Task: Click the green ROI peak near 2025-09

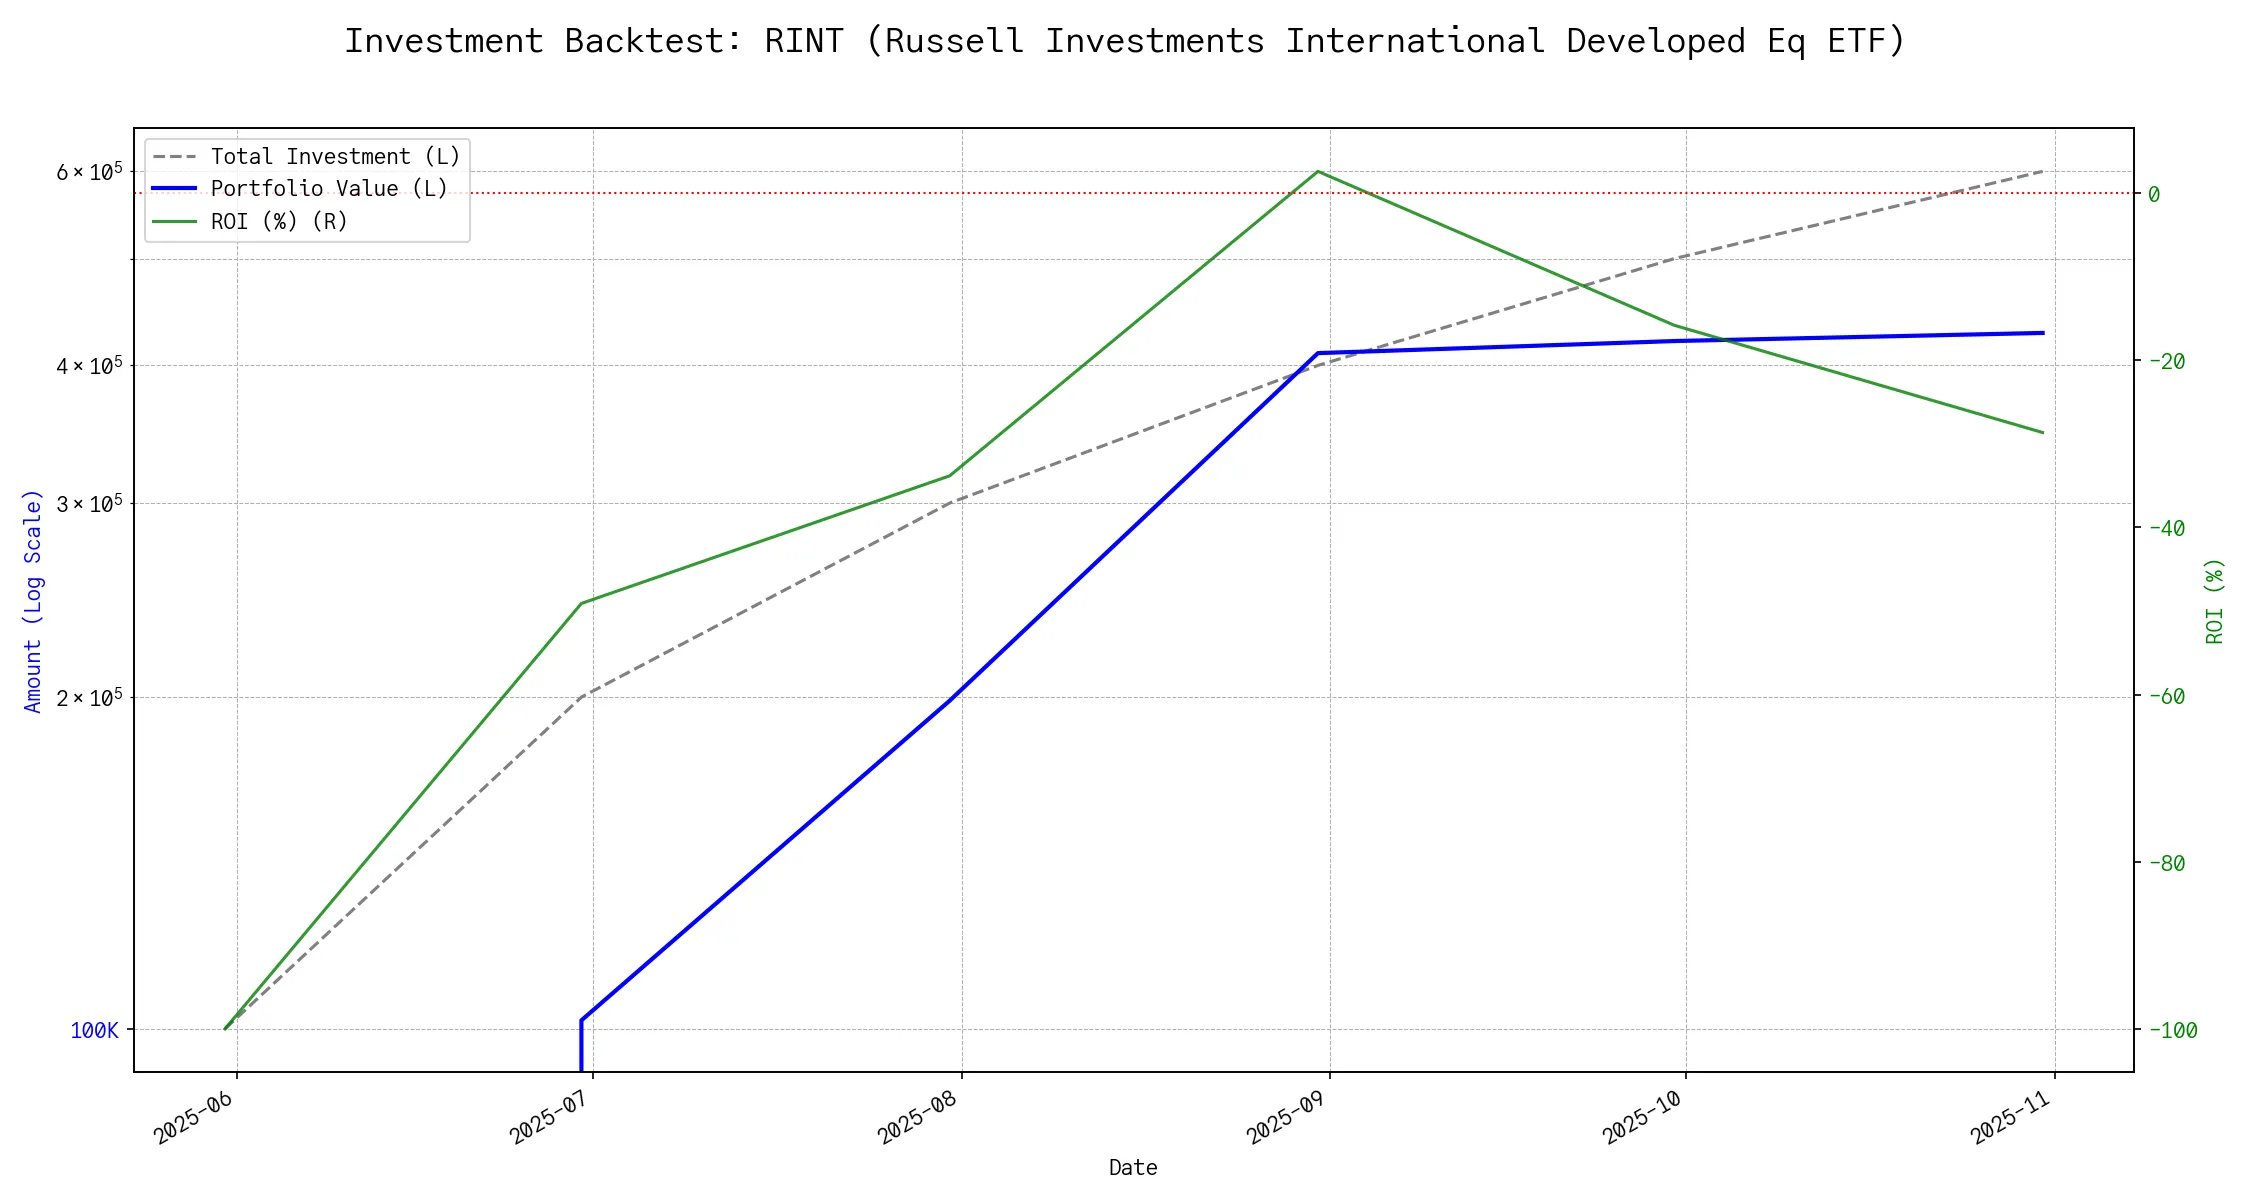Action: (x=1318, y=171)
